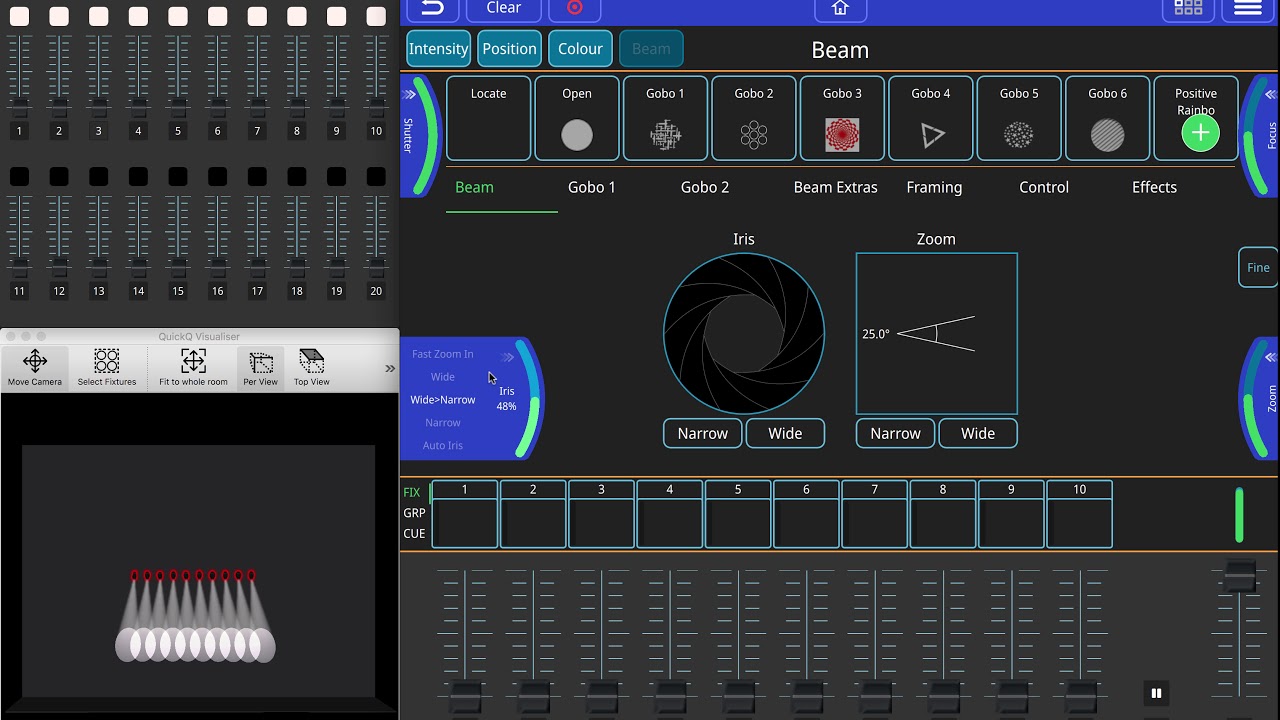Expand Visualiser toolbar overflow chevrons
Viewport: 1280px width, 720px height.
(x=390, y=369)
